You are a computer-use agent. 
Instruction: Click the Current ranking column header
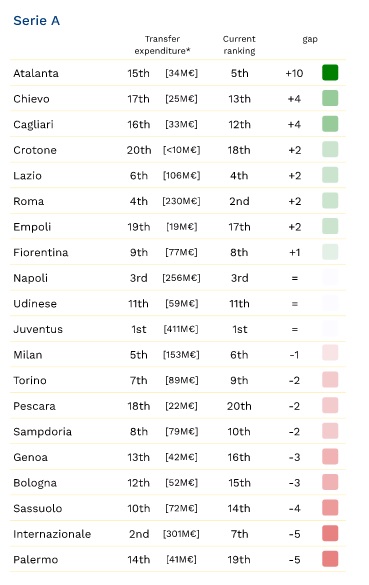[239, 45]
